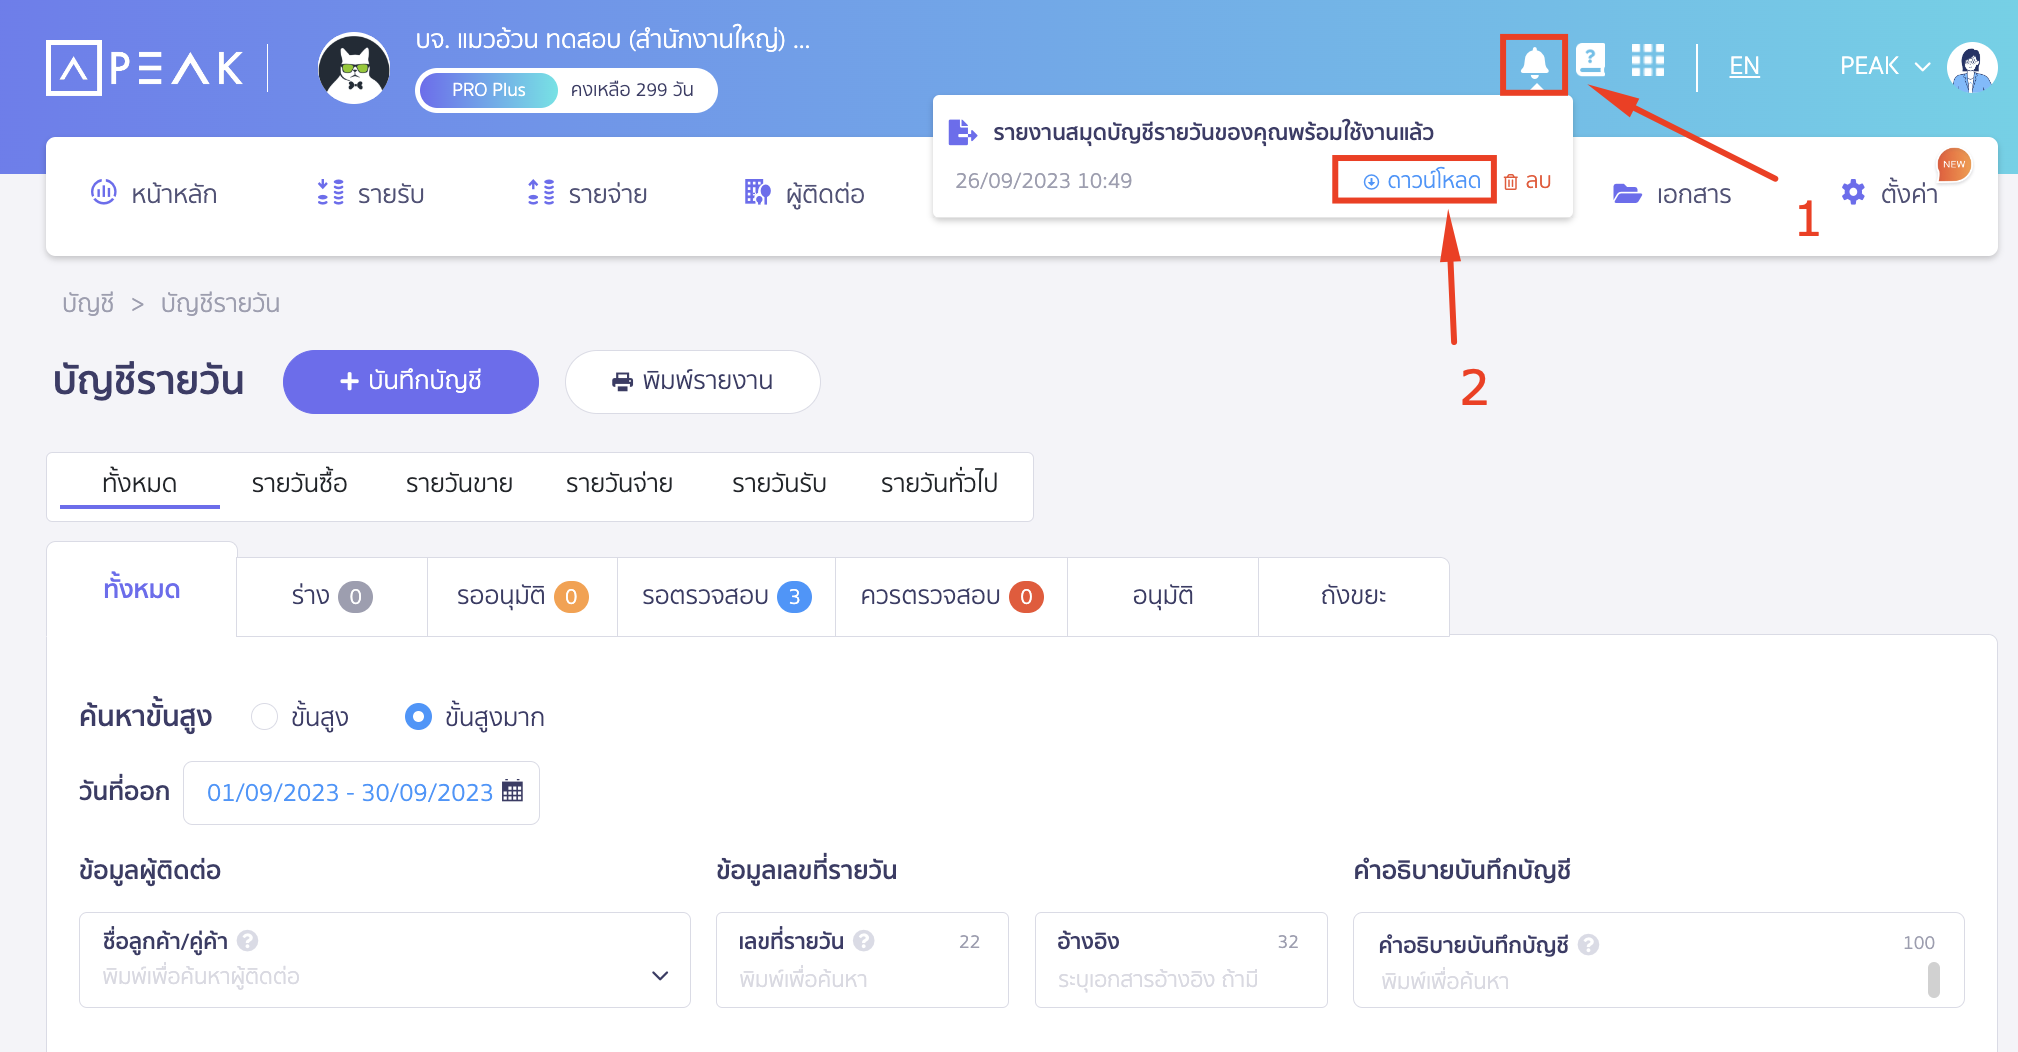The width and height of the screenshot is (2018, 1052).
Task: Click the พิมพ์รายงาน print button
Action: (693, 381)
